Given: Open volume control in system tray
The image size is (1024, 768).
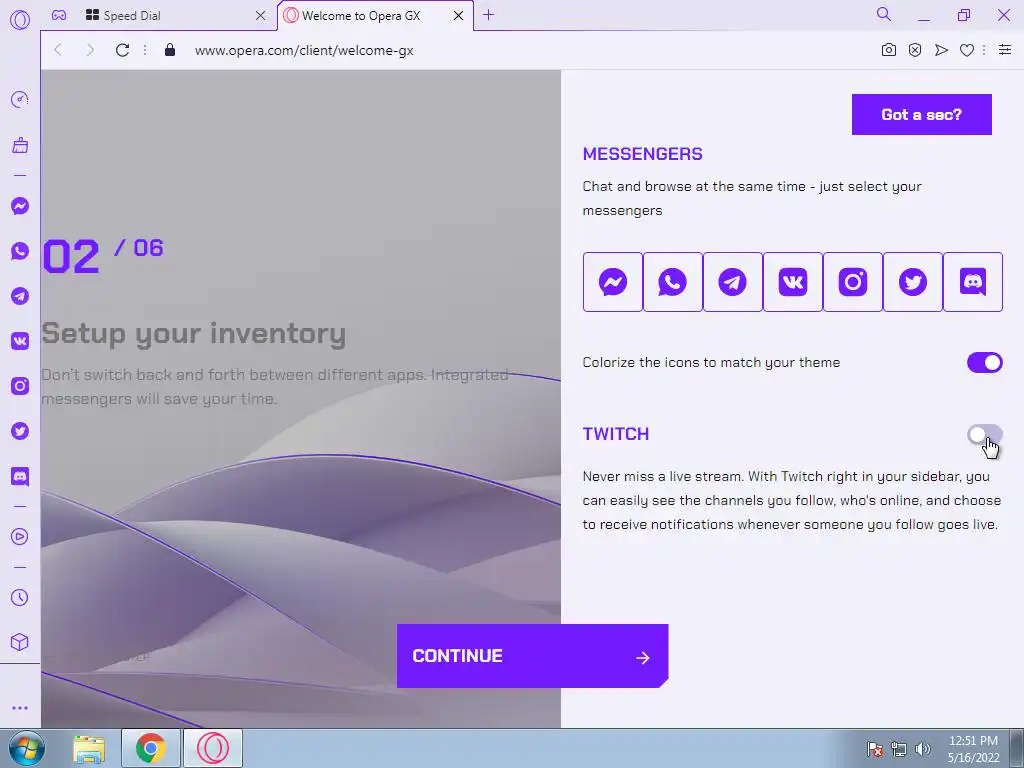Looking at the screenshot, I should (x=923, y=749).
